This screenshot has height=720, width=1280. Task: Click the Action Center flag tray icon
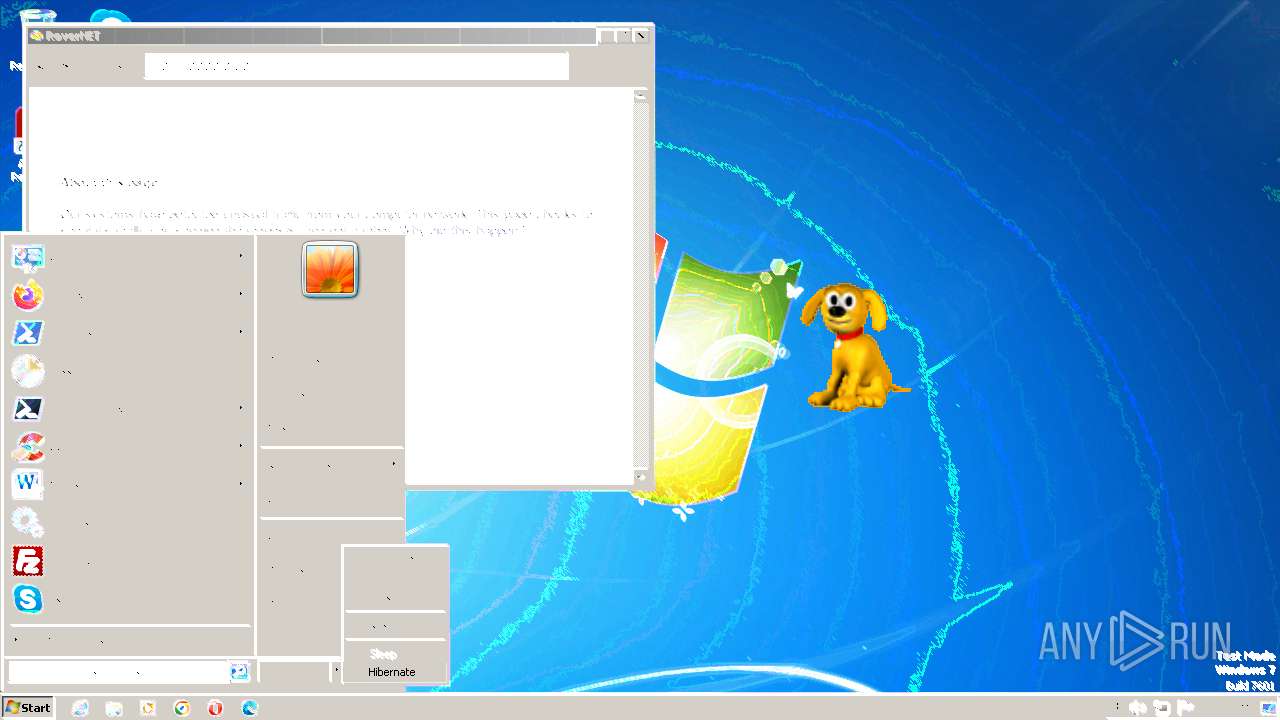tap(1186, 708)
